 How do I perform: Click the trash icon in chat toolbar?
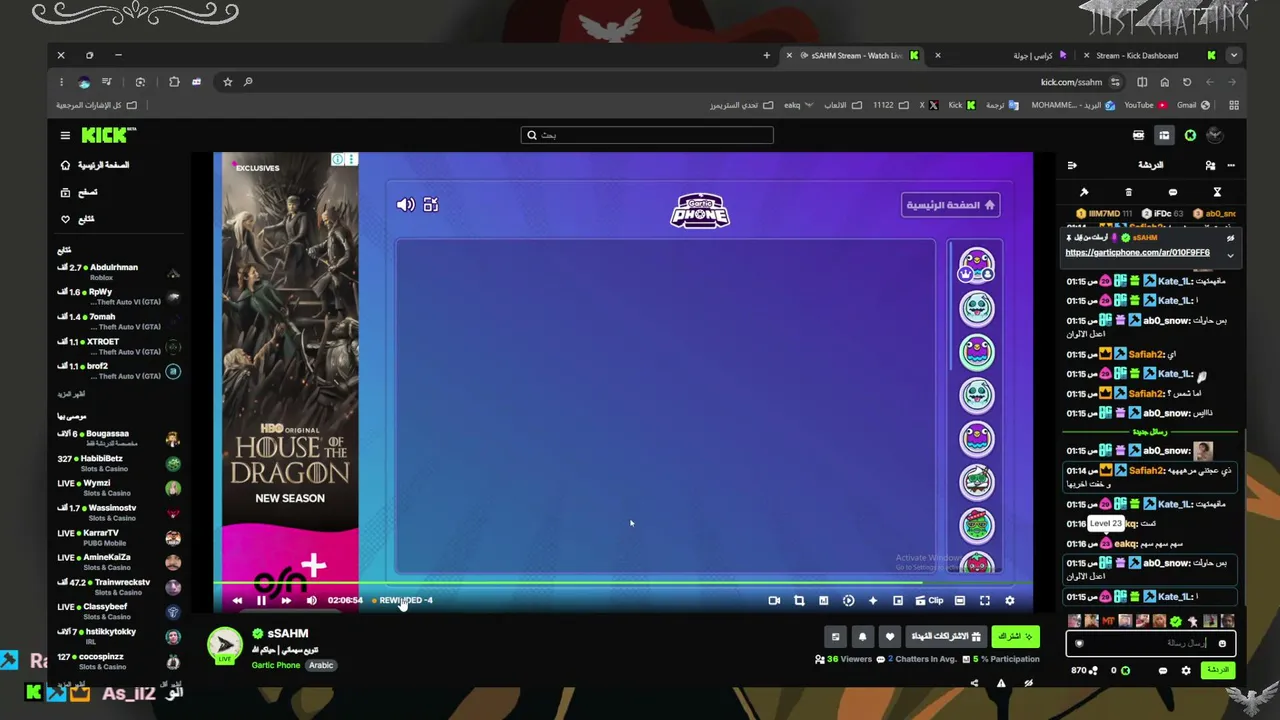pyautogui.click(x=1128, y=192)
